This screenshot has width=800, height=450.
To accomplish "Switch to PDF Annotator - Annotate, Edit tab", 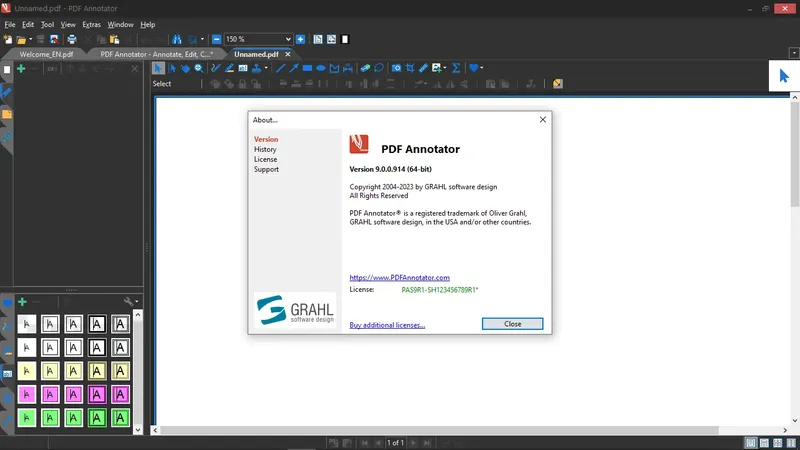I will click(156, 54).
